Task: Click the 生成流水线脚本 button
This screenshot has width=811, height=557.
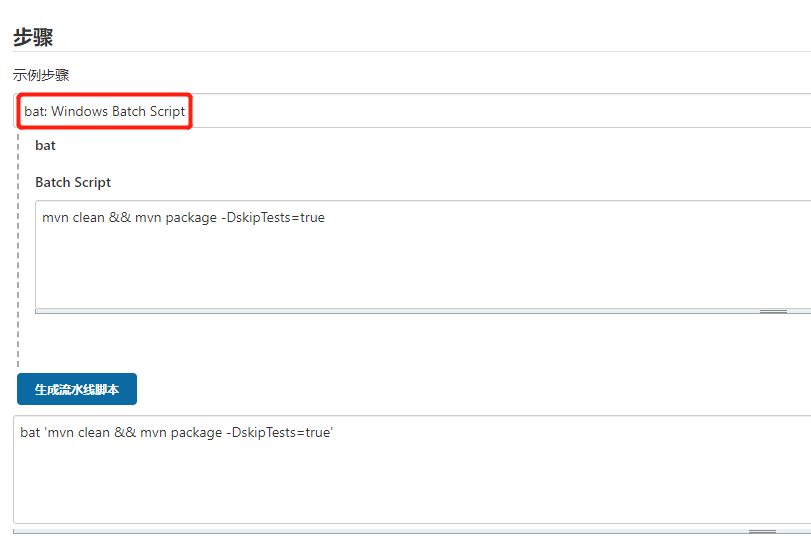Action: [x=77, y=389]
